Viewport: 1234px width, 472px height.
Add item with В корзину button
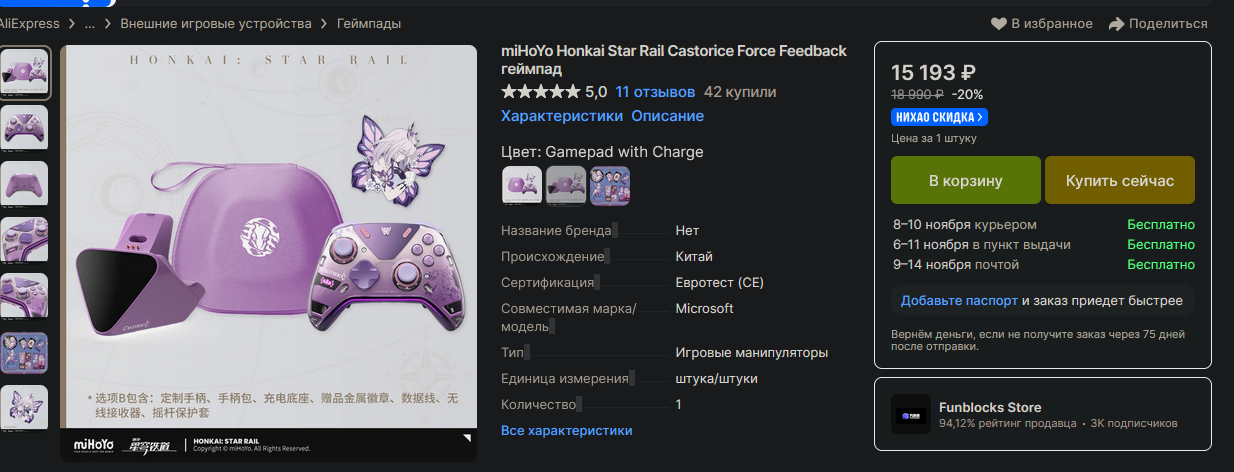[x=965, y=181]
